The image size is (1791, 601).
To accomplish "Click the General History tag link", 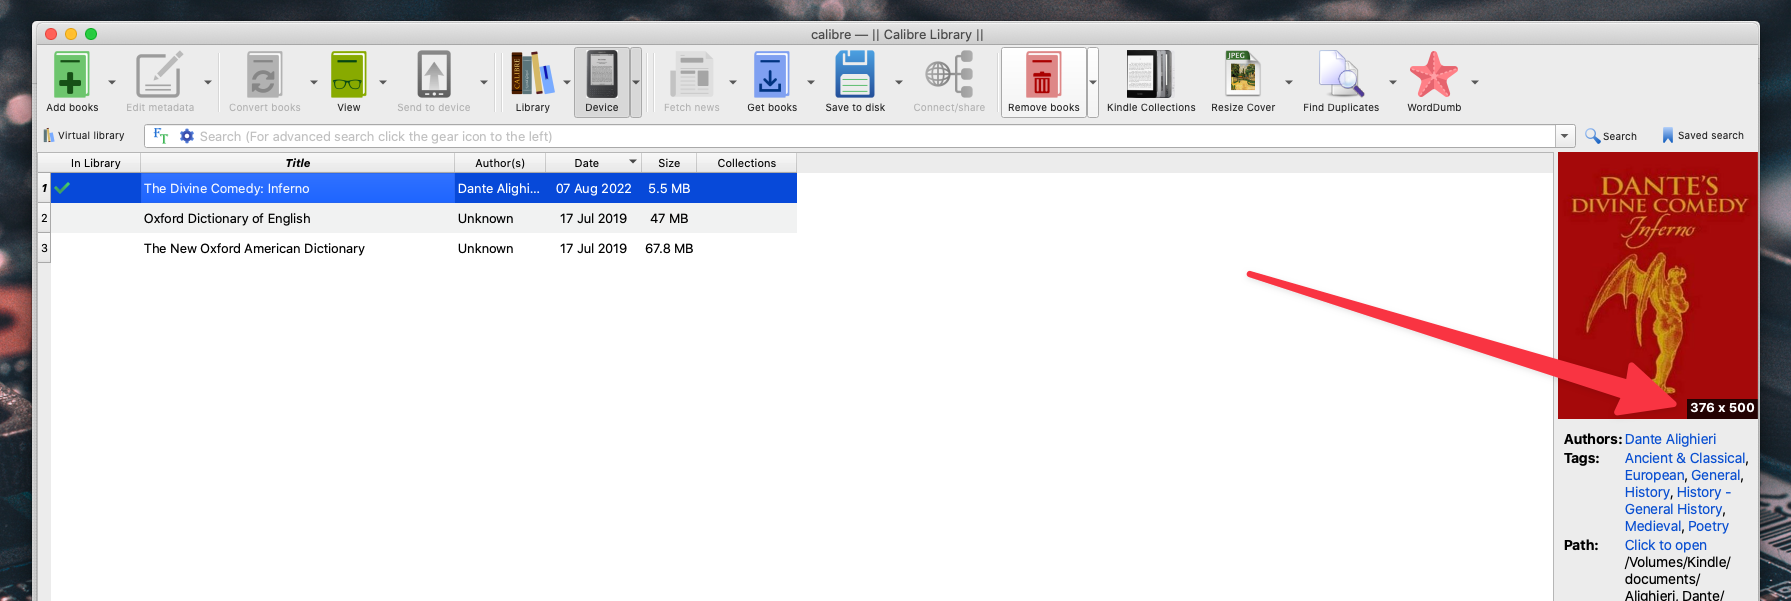I will (x=1673, y=509).
